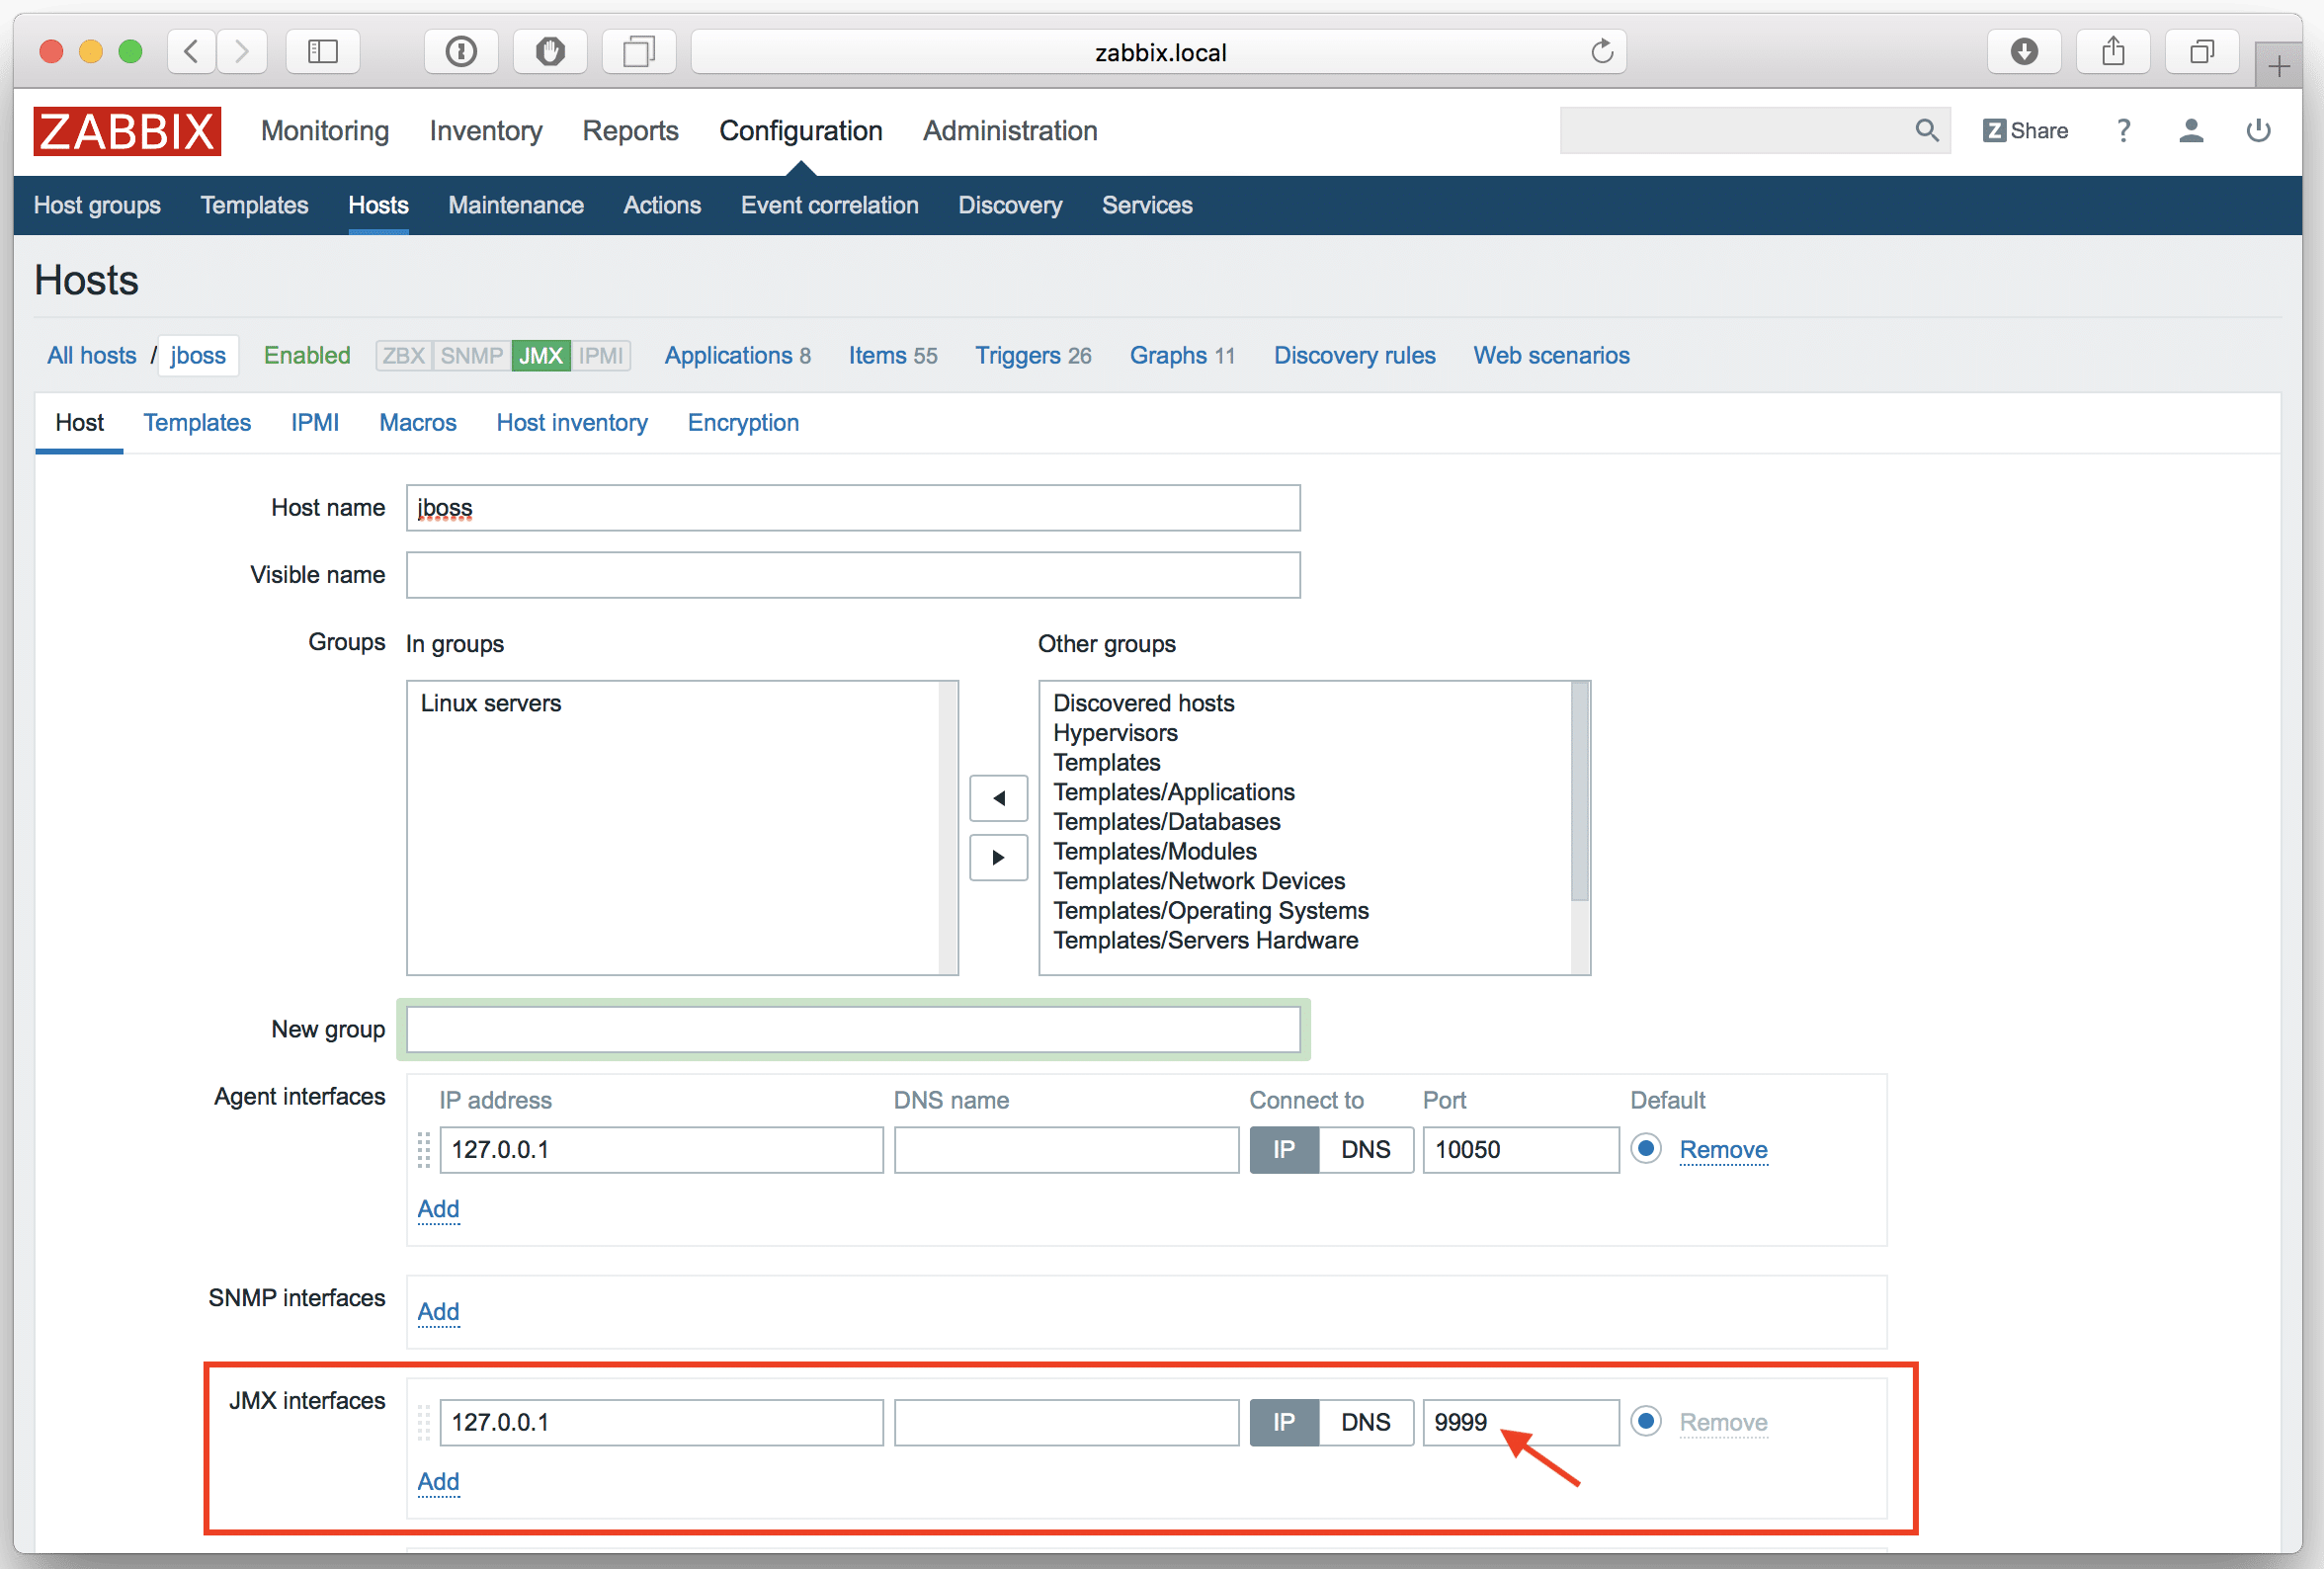The width and height of the screenshot is (2324, 1569).
Task: Remove the agent interface
Action: click(1723, 1149)
